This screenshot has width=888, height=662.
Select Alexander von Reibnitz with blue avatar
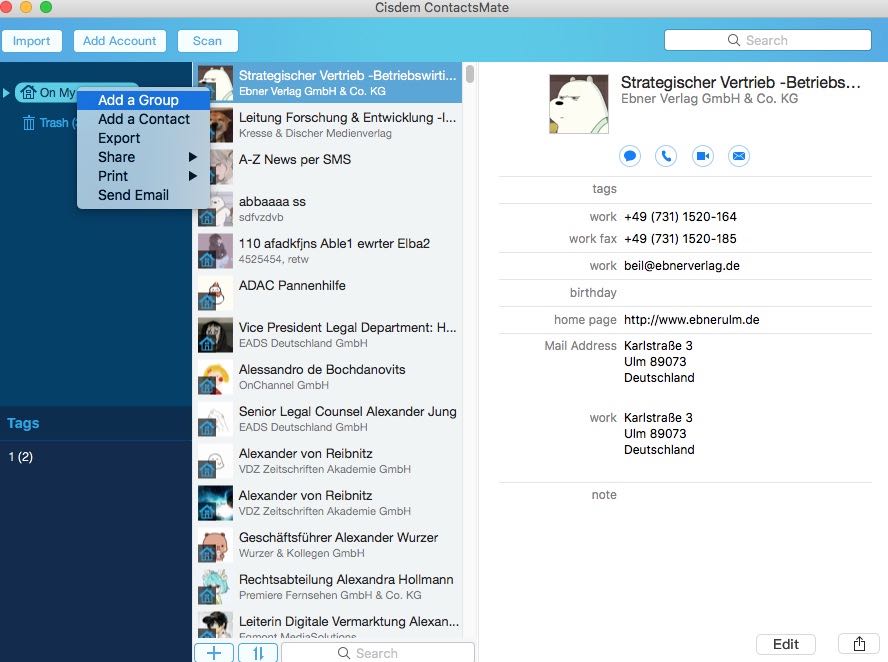tap(328, 503)
